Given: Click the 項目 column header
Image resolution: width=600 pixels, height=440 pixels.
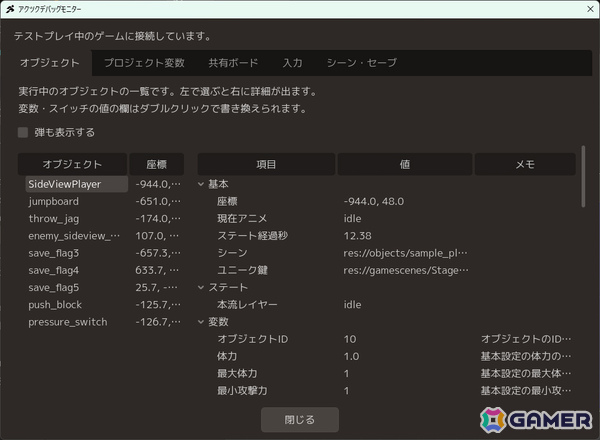Looking at the screenshot, I should point(266,164).
